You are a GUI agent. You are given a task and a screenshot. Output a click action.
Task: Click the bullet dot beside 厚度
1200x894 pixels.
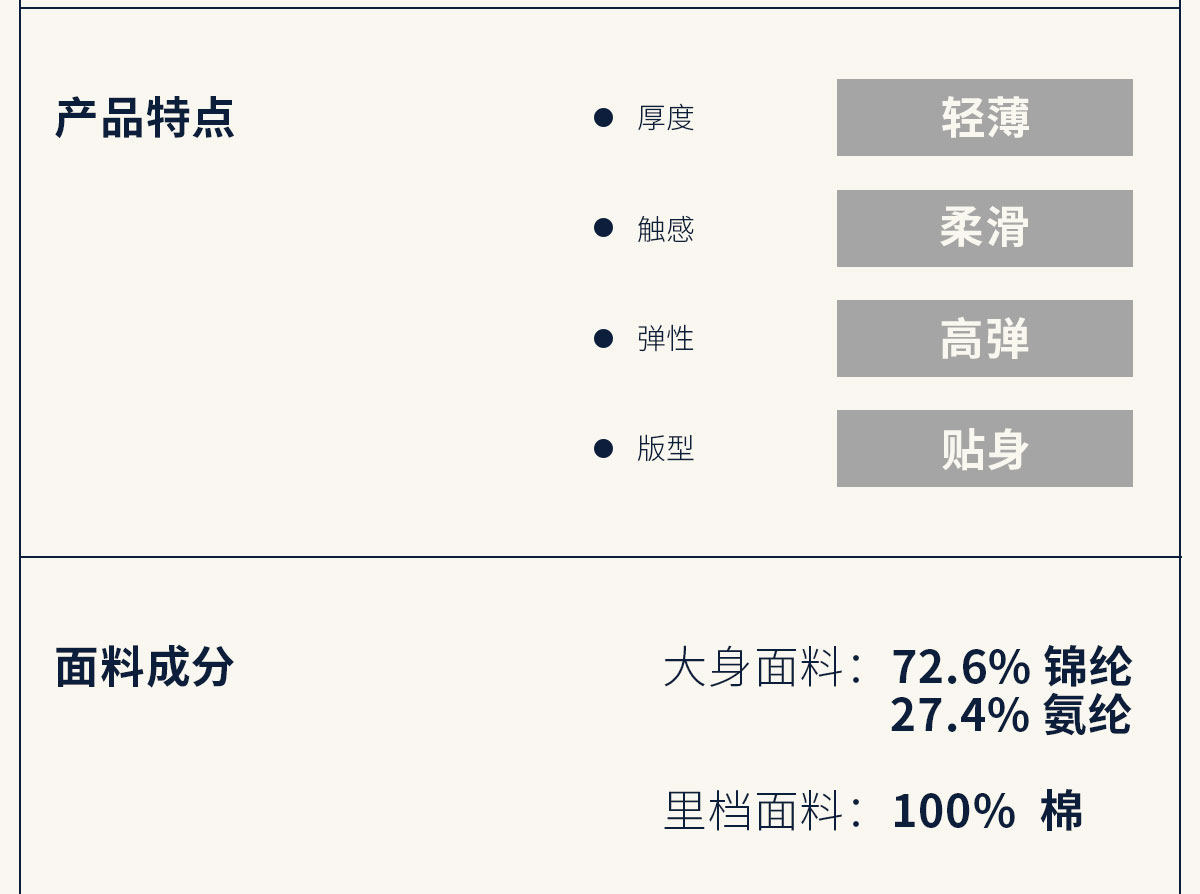pyautogui.click(x=603, y=118)
